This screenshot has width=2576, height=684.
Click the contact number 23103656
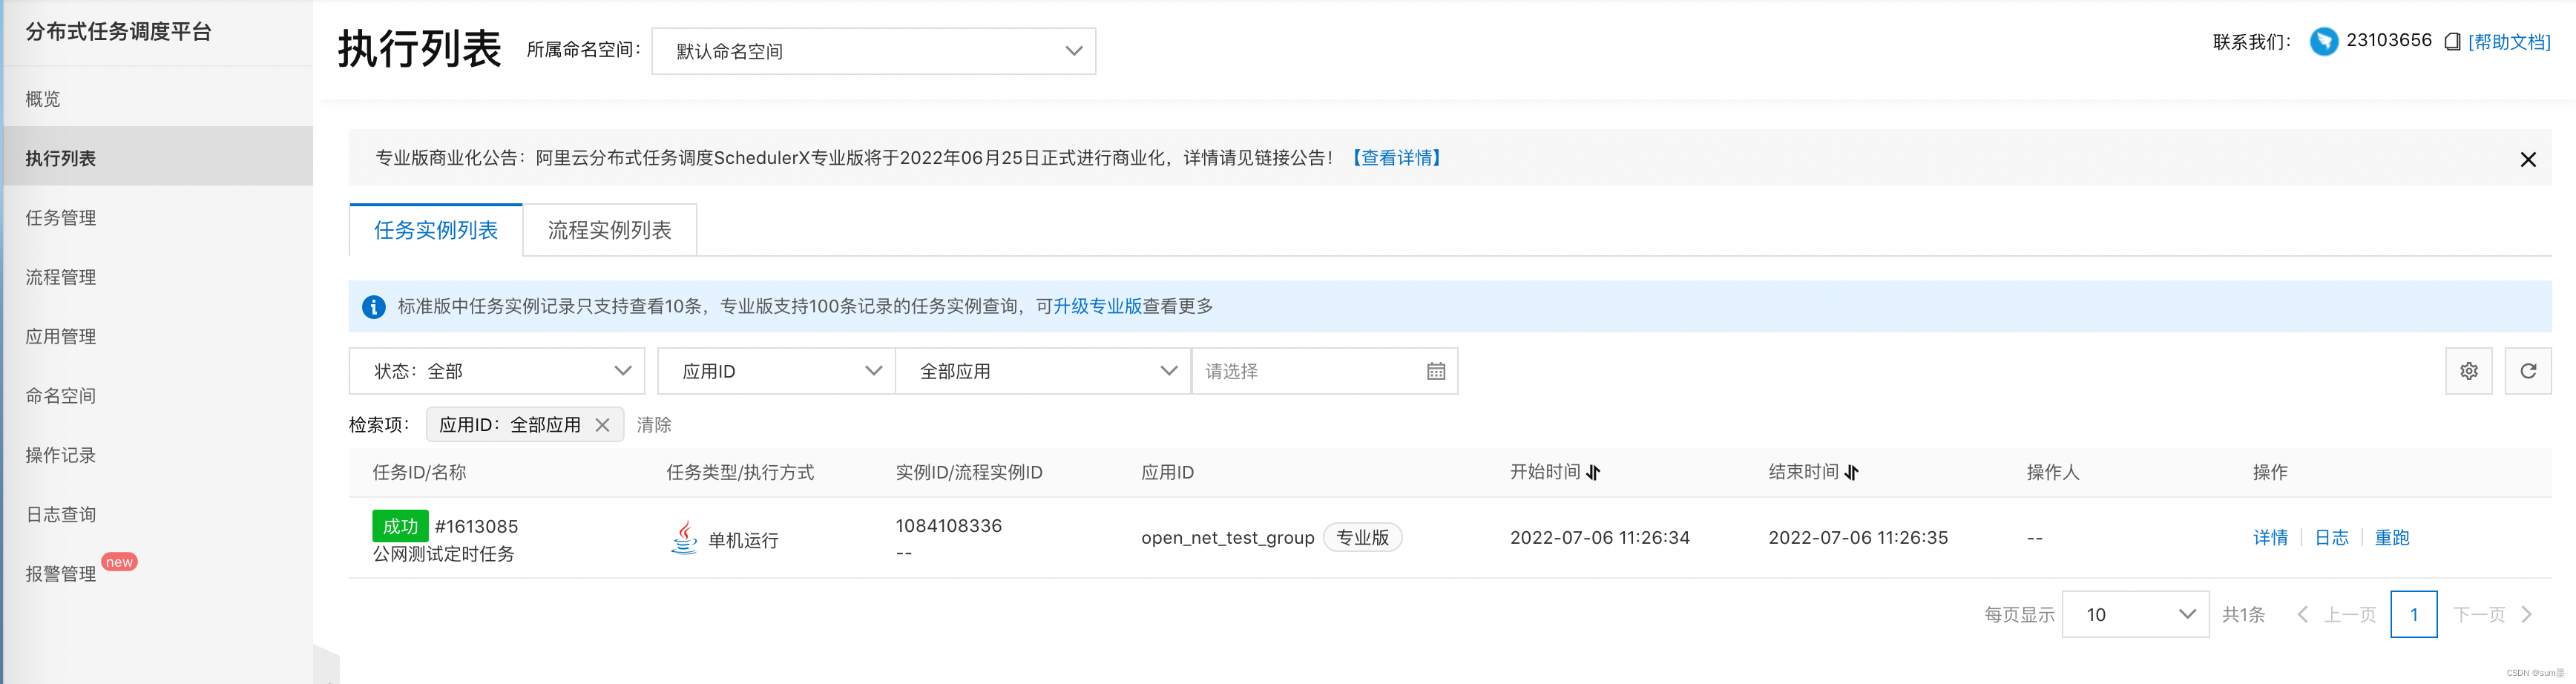pyautogui.click(x=2388, y=40)
